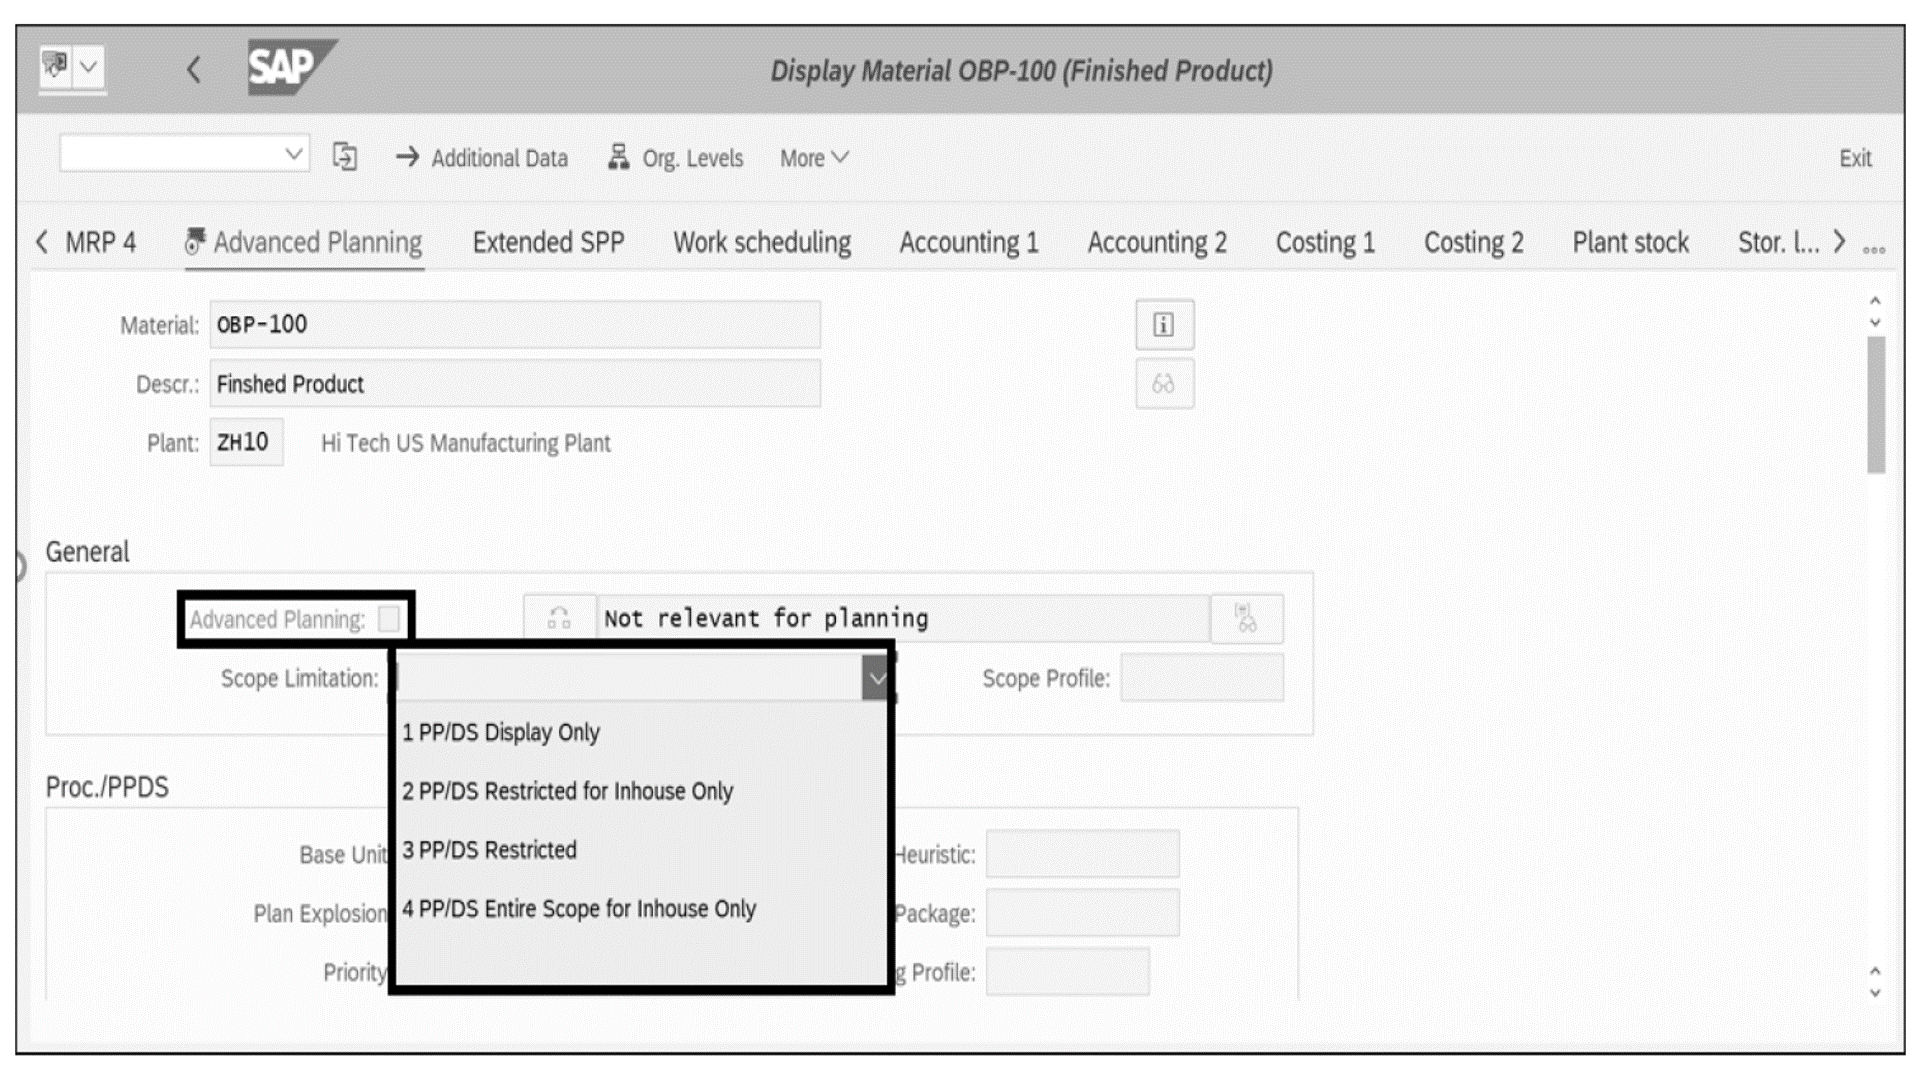Open the Accounting 1 tab

[968, 242]
